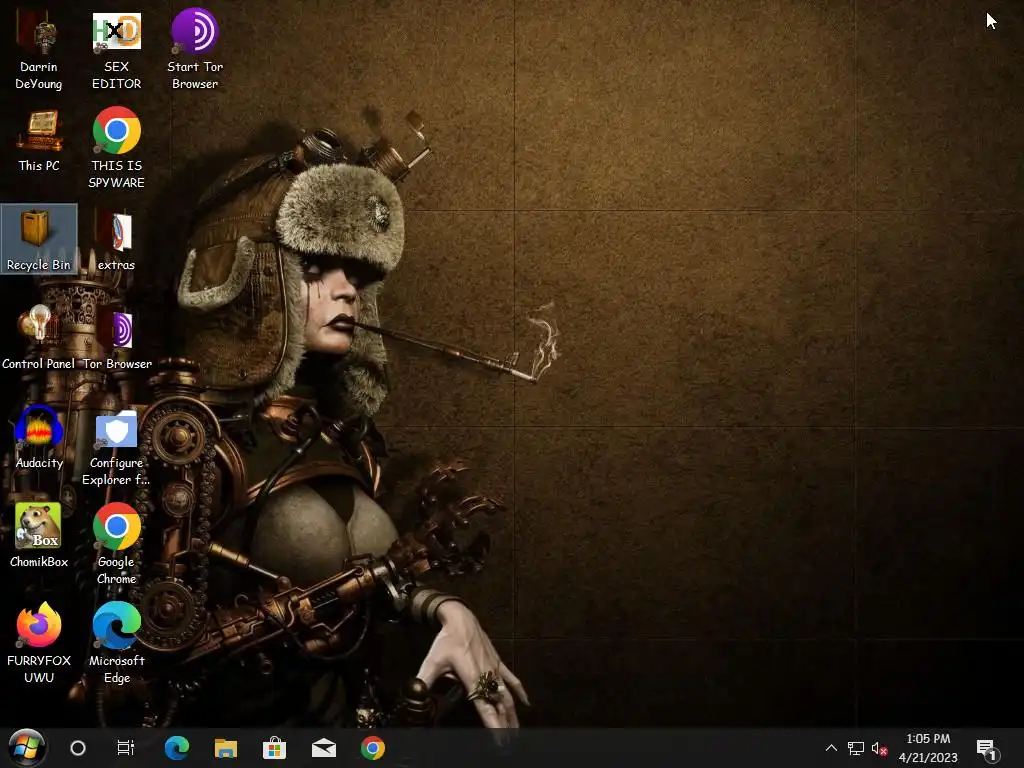Viewport: 1024px width, 768px height.
Task: Select the This PC desktop icon
Action: coord(39,140)
